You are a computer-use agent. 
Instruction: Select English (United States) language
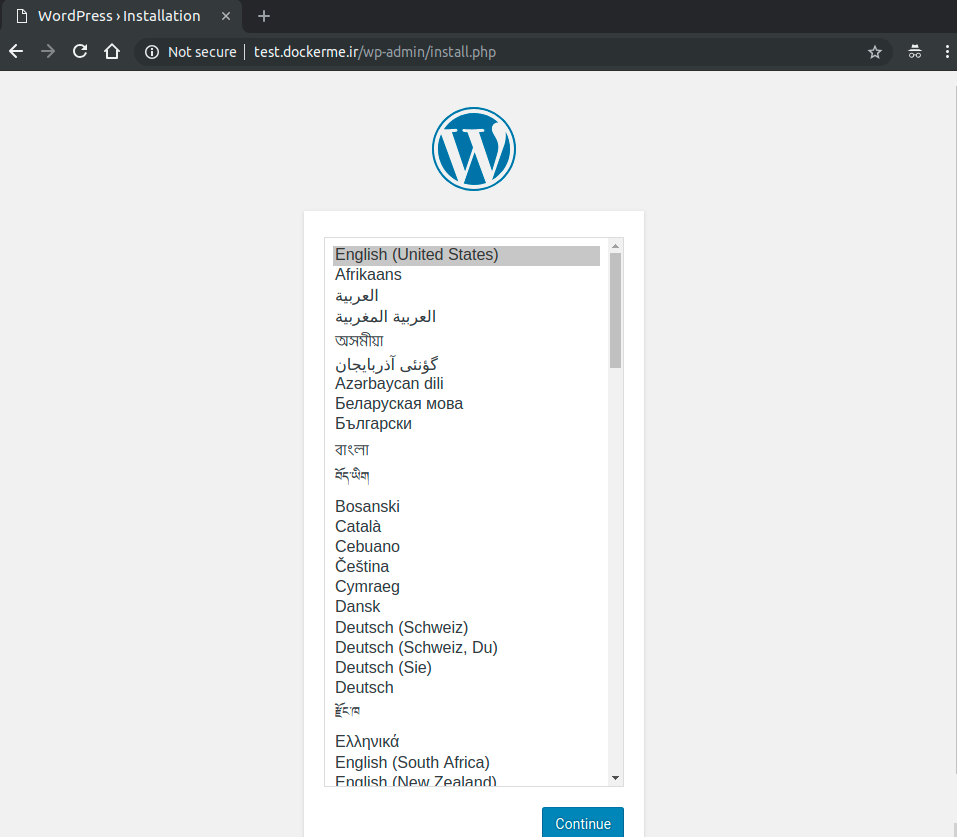pos(466,255)
